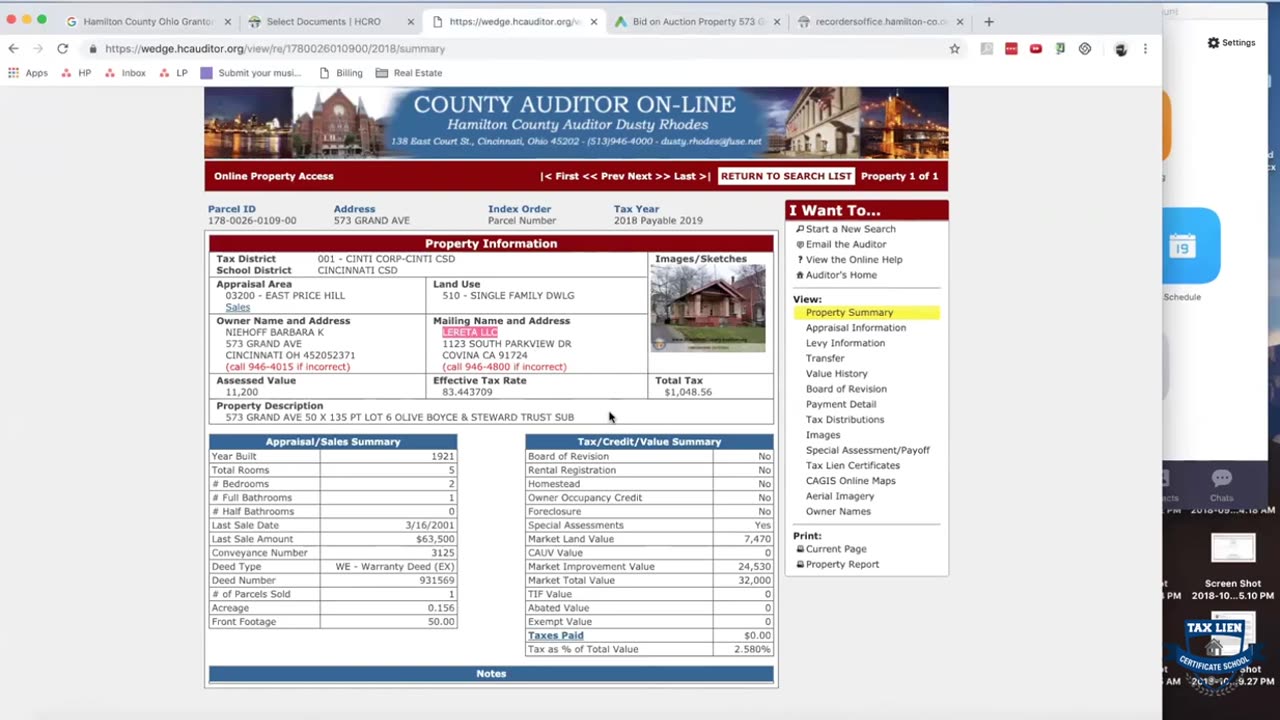Screen dimensions: 1280x720
Task: Switch to recordersoffice.hamilton tab
Action: coord(881,21)
